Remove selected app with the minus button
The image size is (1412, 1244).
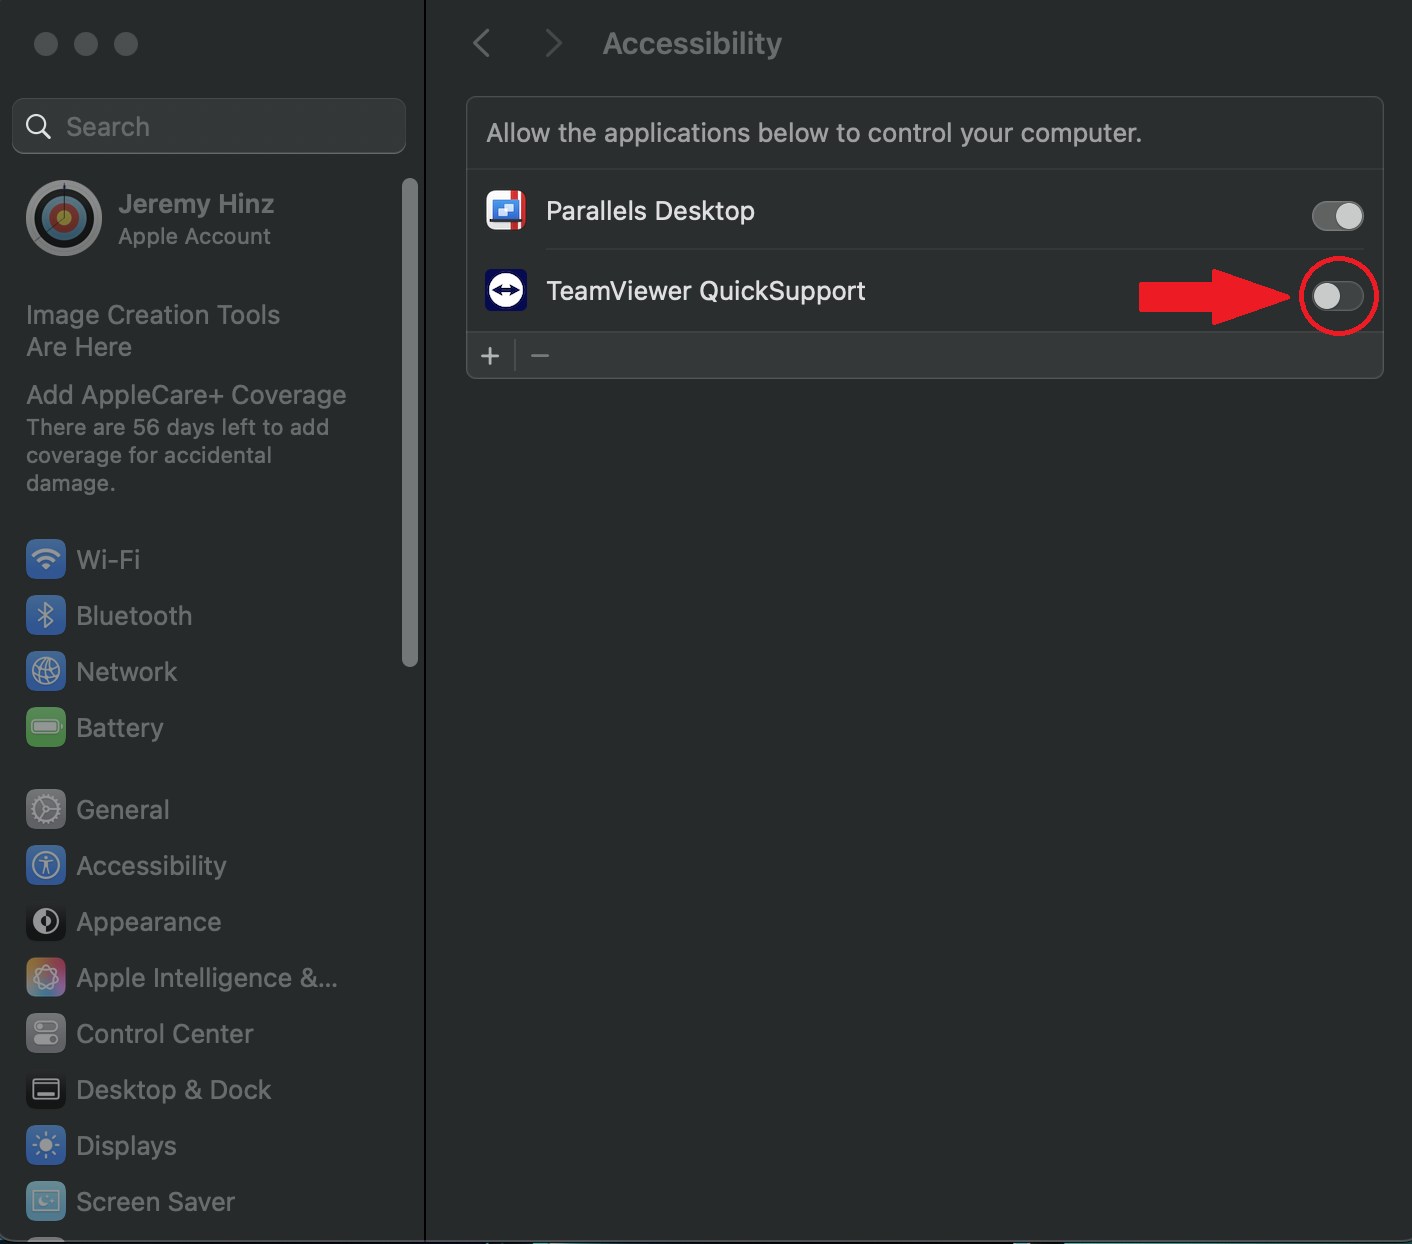pos(540,355)
